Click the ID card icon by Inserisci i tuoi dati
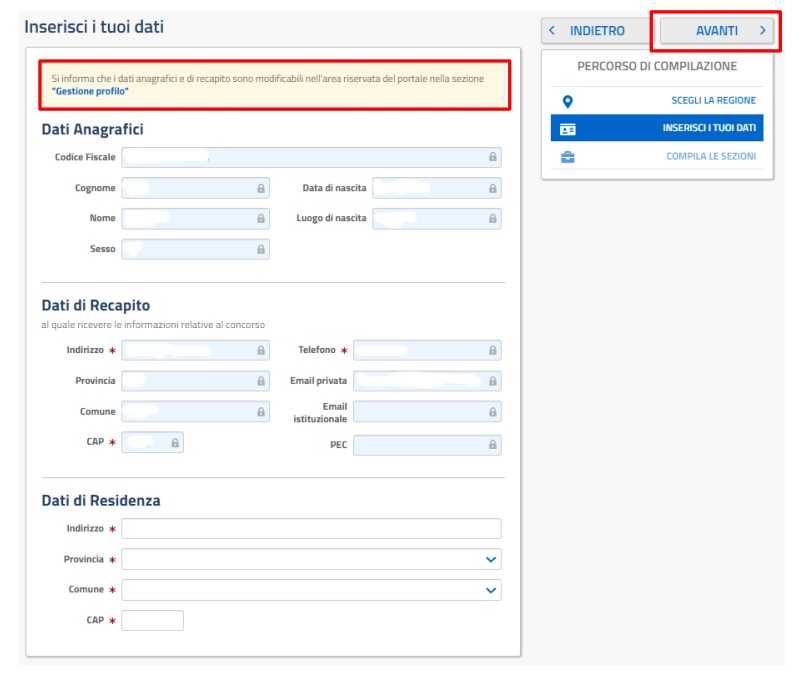The width and height of the screenshot is (800, 675). click(x=567, y=129)
